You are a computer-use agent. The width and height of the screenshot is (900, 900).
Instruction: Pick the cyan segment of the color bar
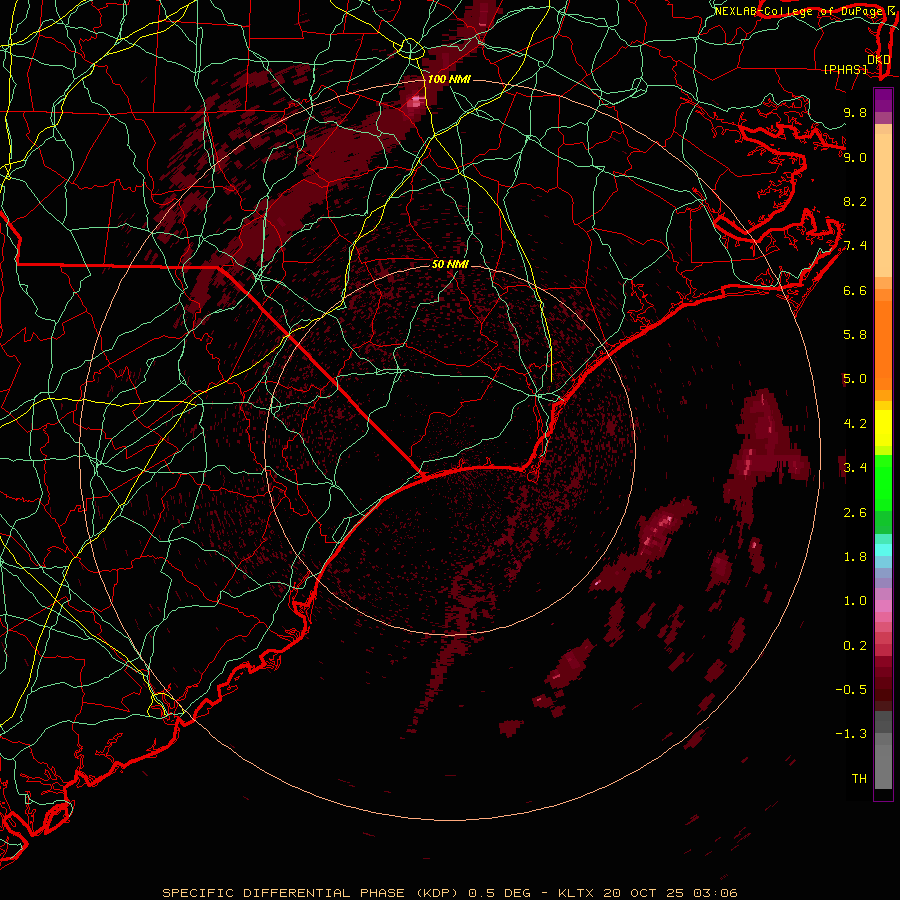[x=883, y=550]
